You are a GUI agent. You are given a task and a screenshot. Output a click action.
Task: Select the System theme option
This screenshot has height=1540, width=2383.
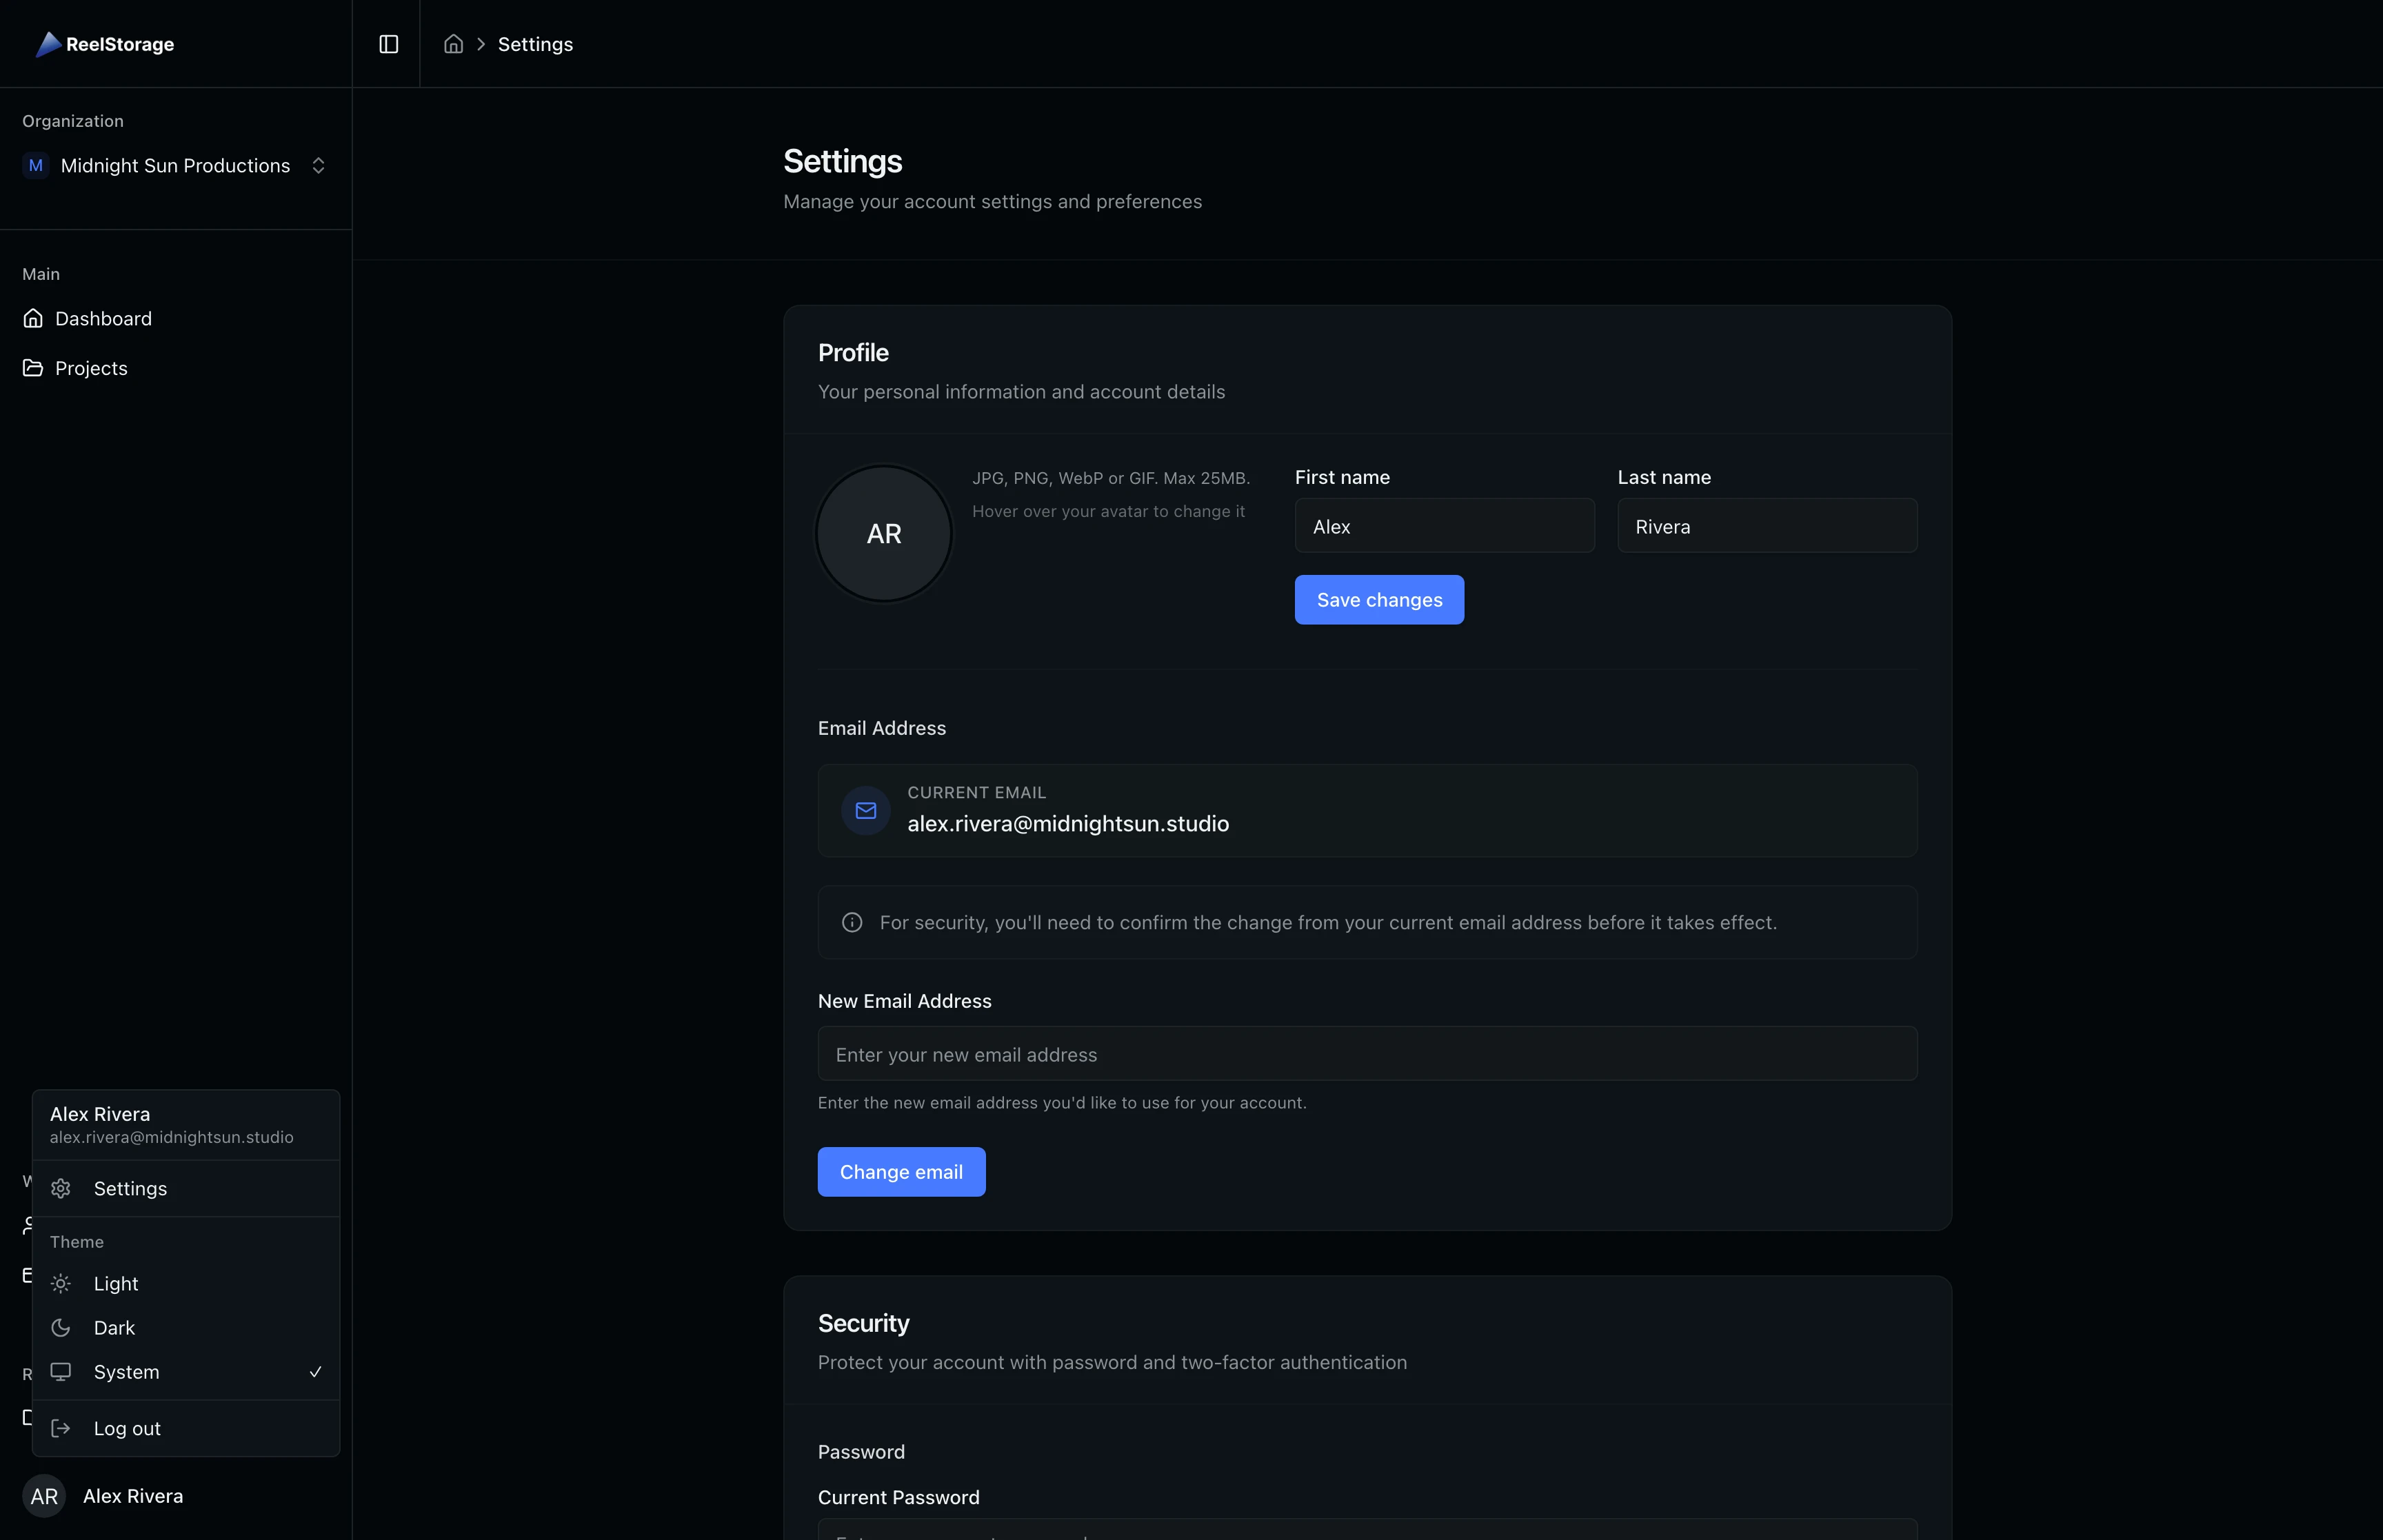[x=125, y=1371]
